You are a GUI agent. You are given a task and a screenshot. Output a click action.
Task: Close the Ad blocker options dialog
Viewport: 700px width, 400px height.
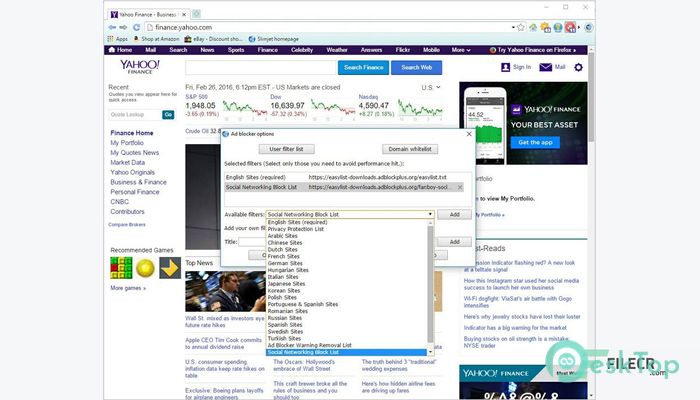pyautogui.click(x=469, y=134)
